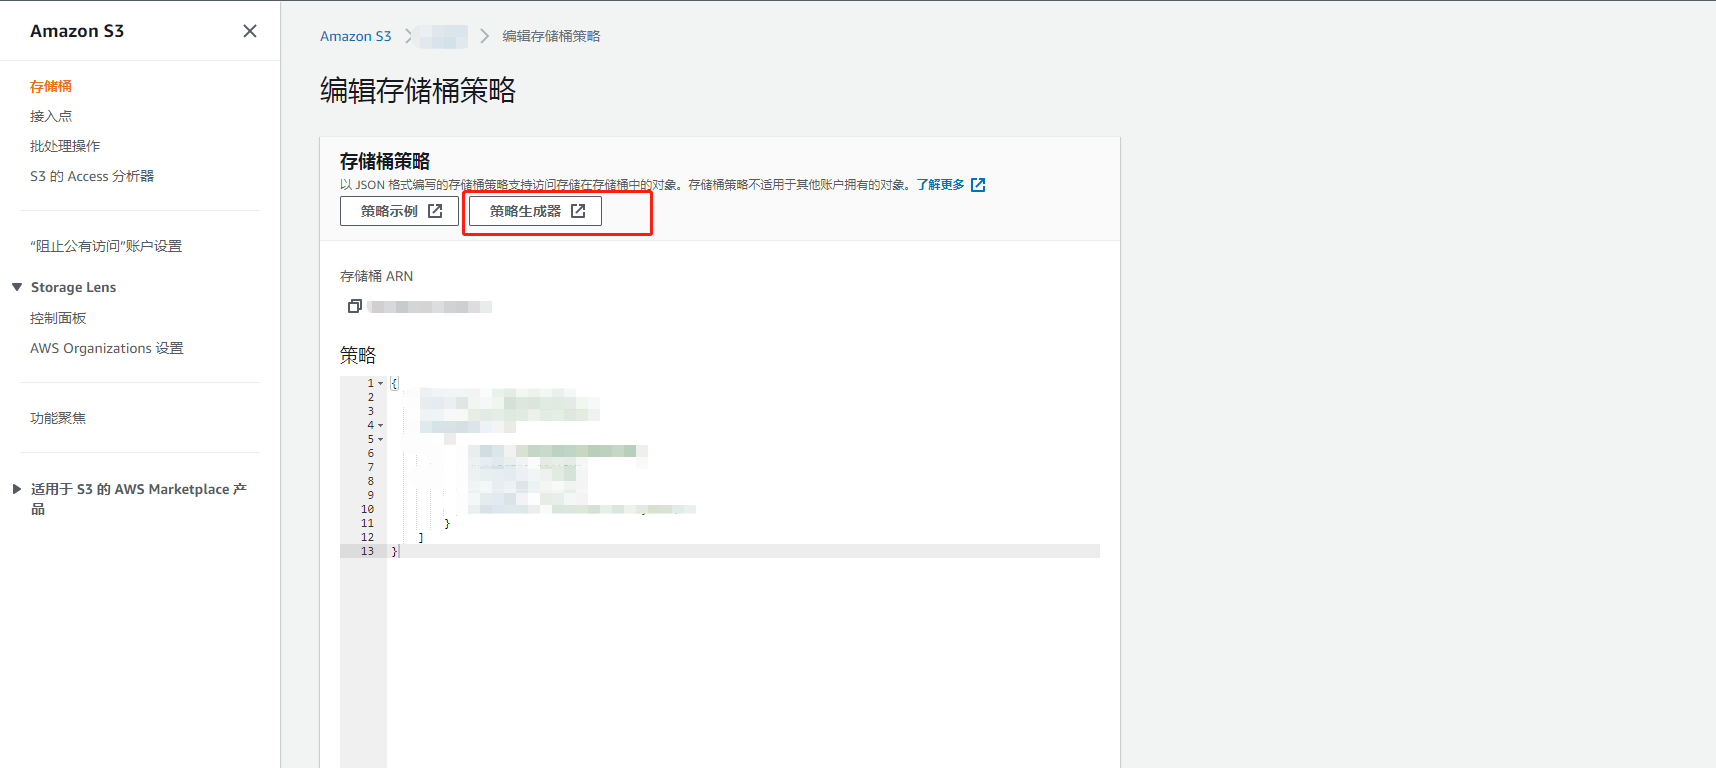The image size is (1716, 768).
Task: Go to Amazon S3 breadcrumb link
Action: [x=355, y=36]
